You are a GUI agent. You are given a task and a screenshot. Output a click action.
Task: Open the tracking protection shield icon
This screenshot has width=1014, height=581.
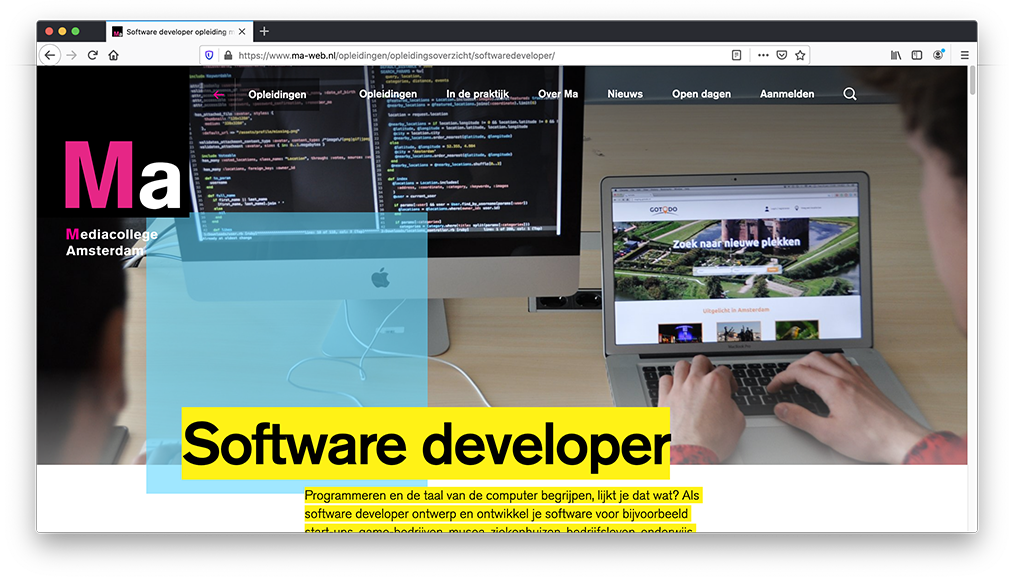[209, 55]
